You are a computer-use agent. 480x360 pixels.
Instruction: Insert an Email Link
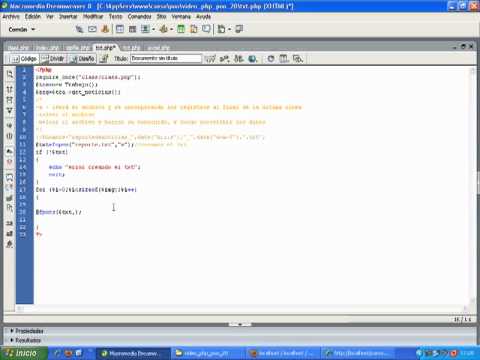[x=92, y=29]
